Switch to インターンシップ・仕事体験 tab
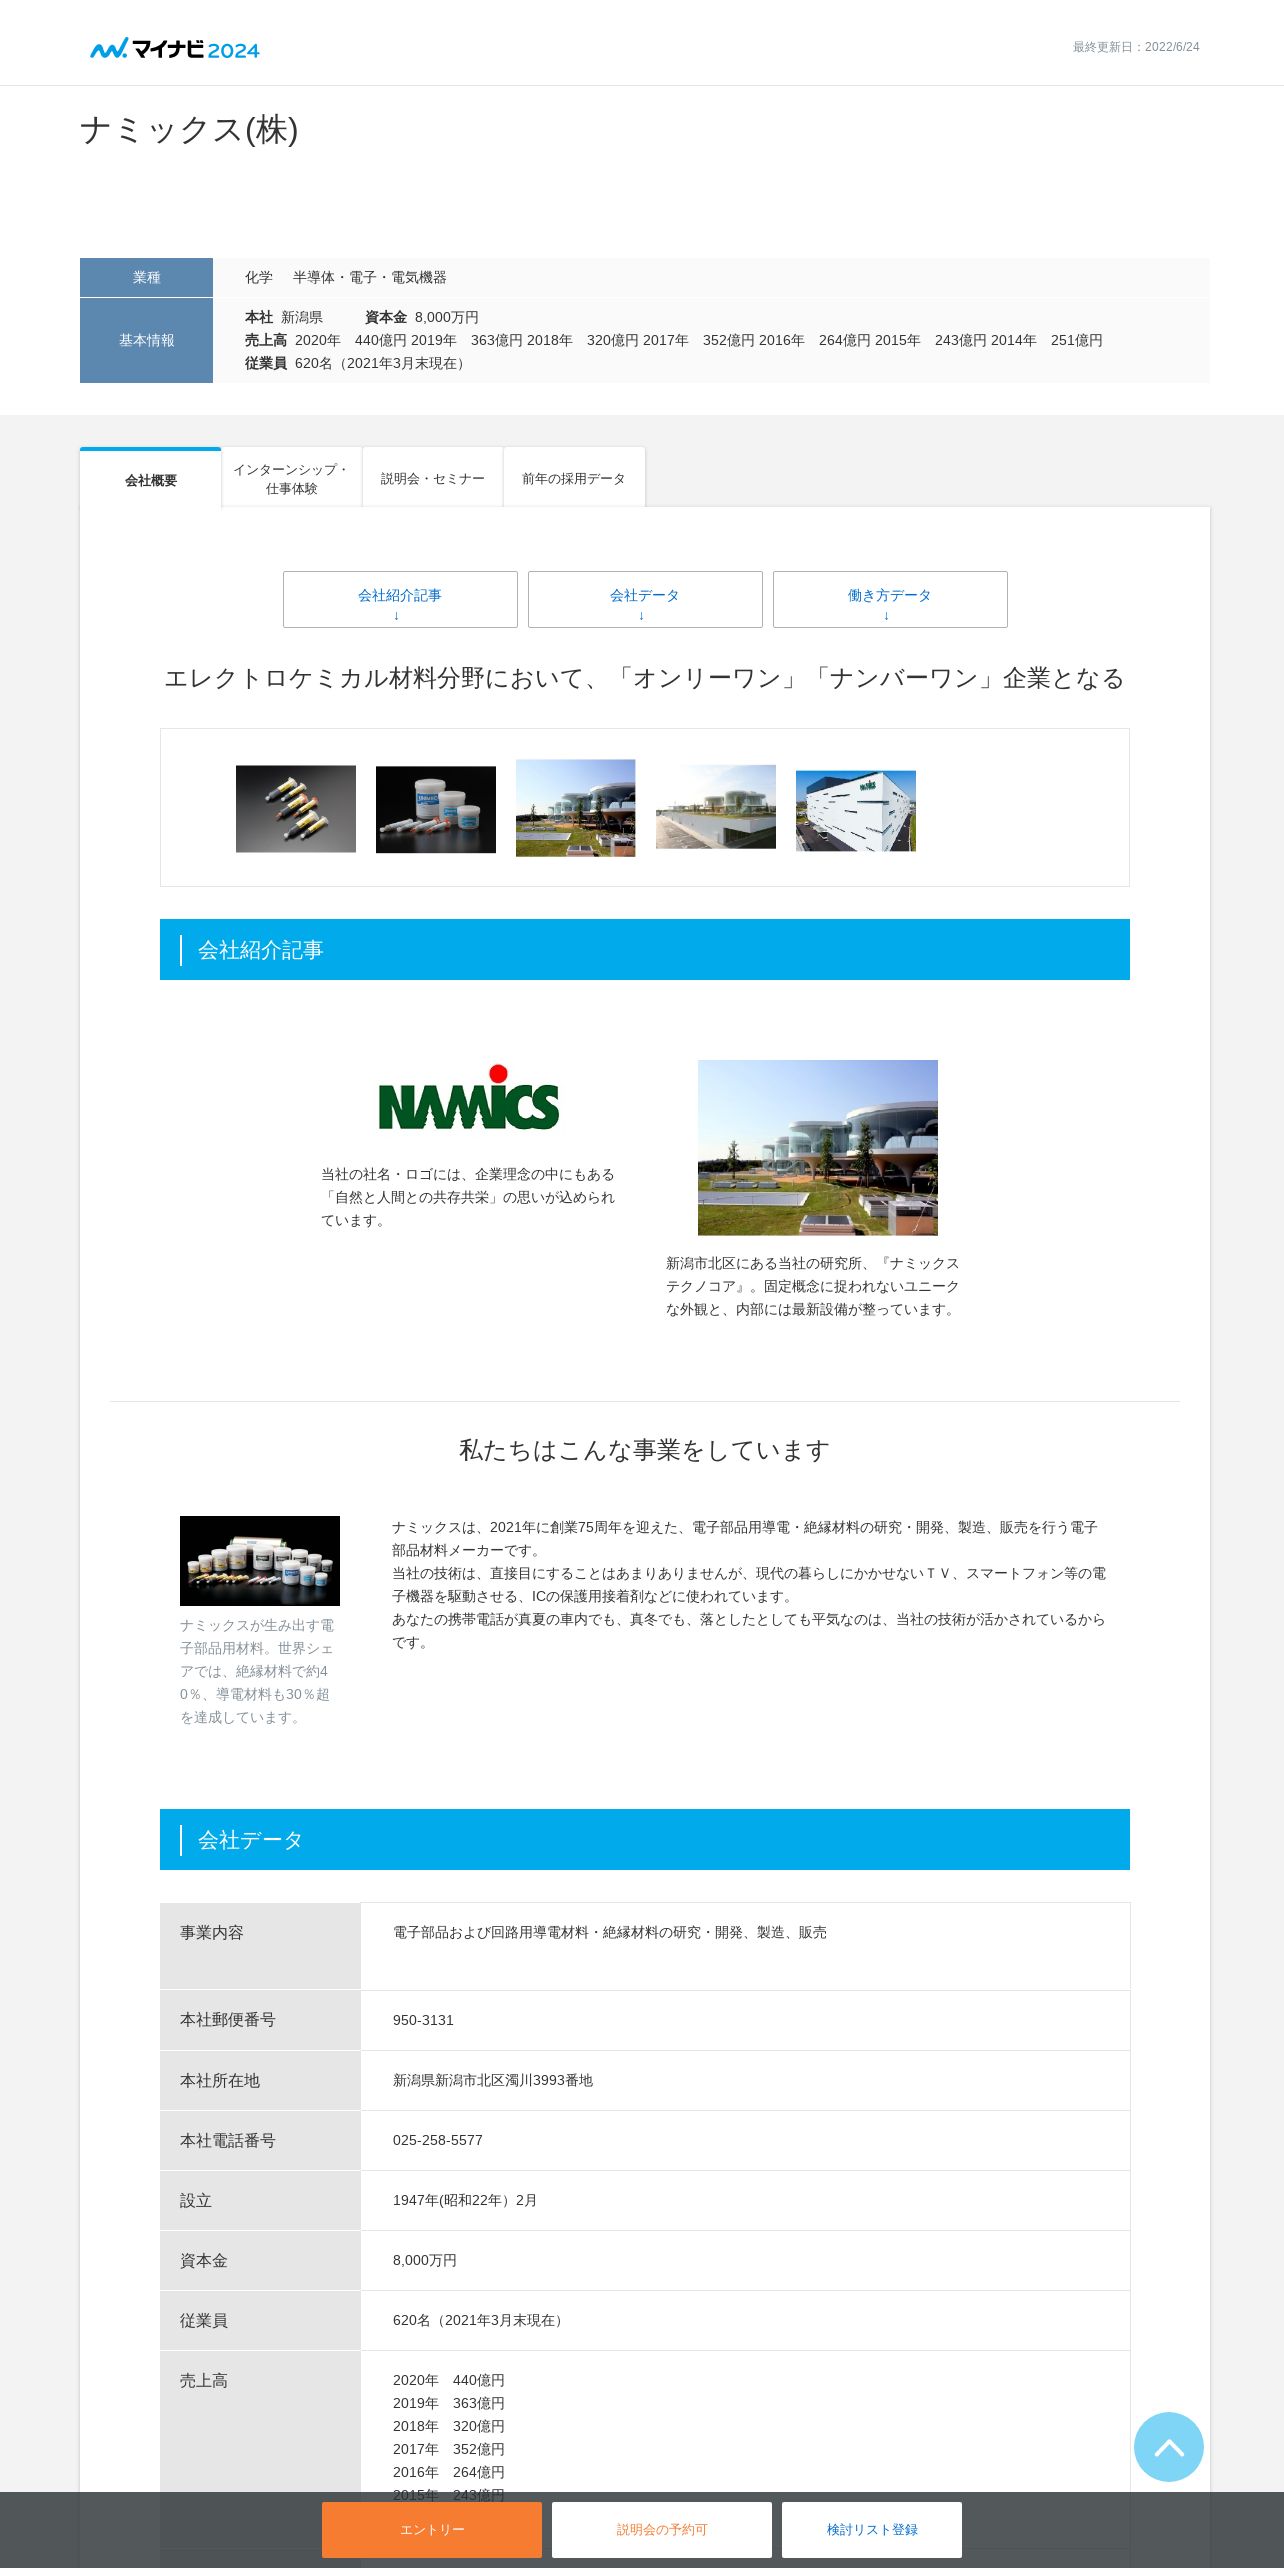The height and width of the screenshot is (2568, 1284). tap(292, 479)
